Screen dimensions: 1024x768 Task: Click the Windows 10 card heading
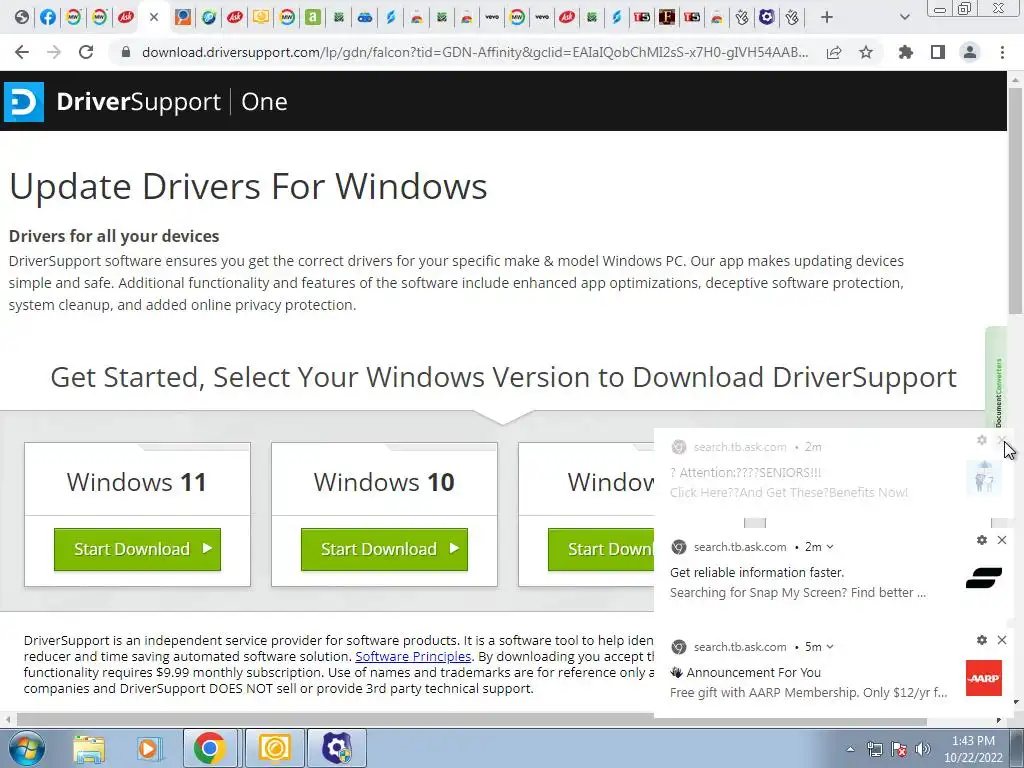(x=384, y=483)
